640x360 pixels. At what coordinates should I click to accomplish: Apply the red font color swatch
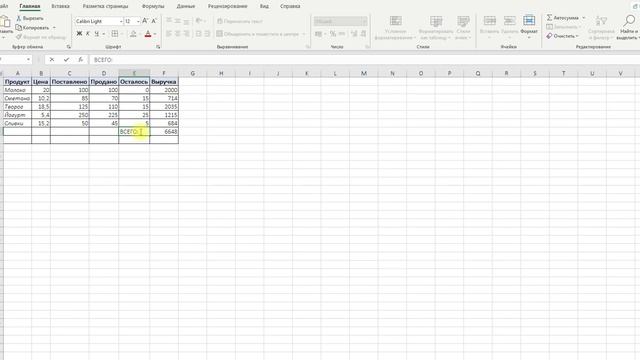tap(148, 34)
